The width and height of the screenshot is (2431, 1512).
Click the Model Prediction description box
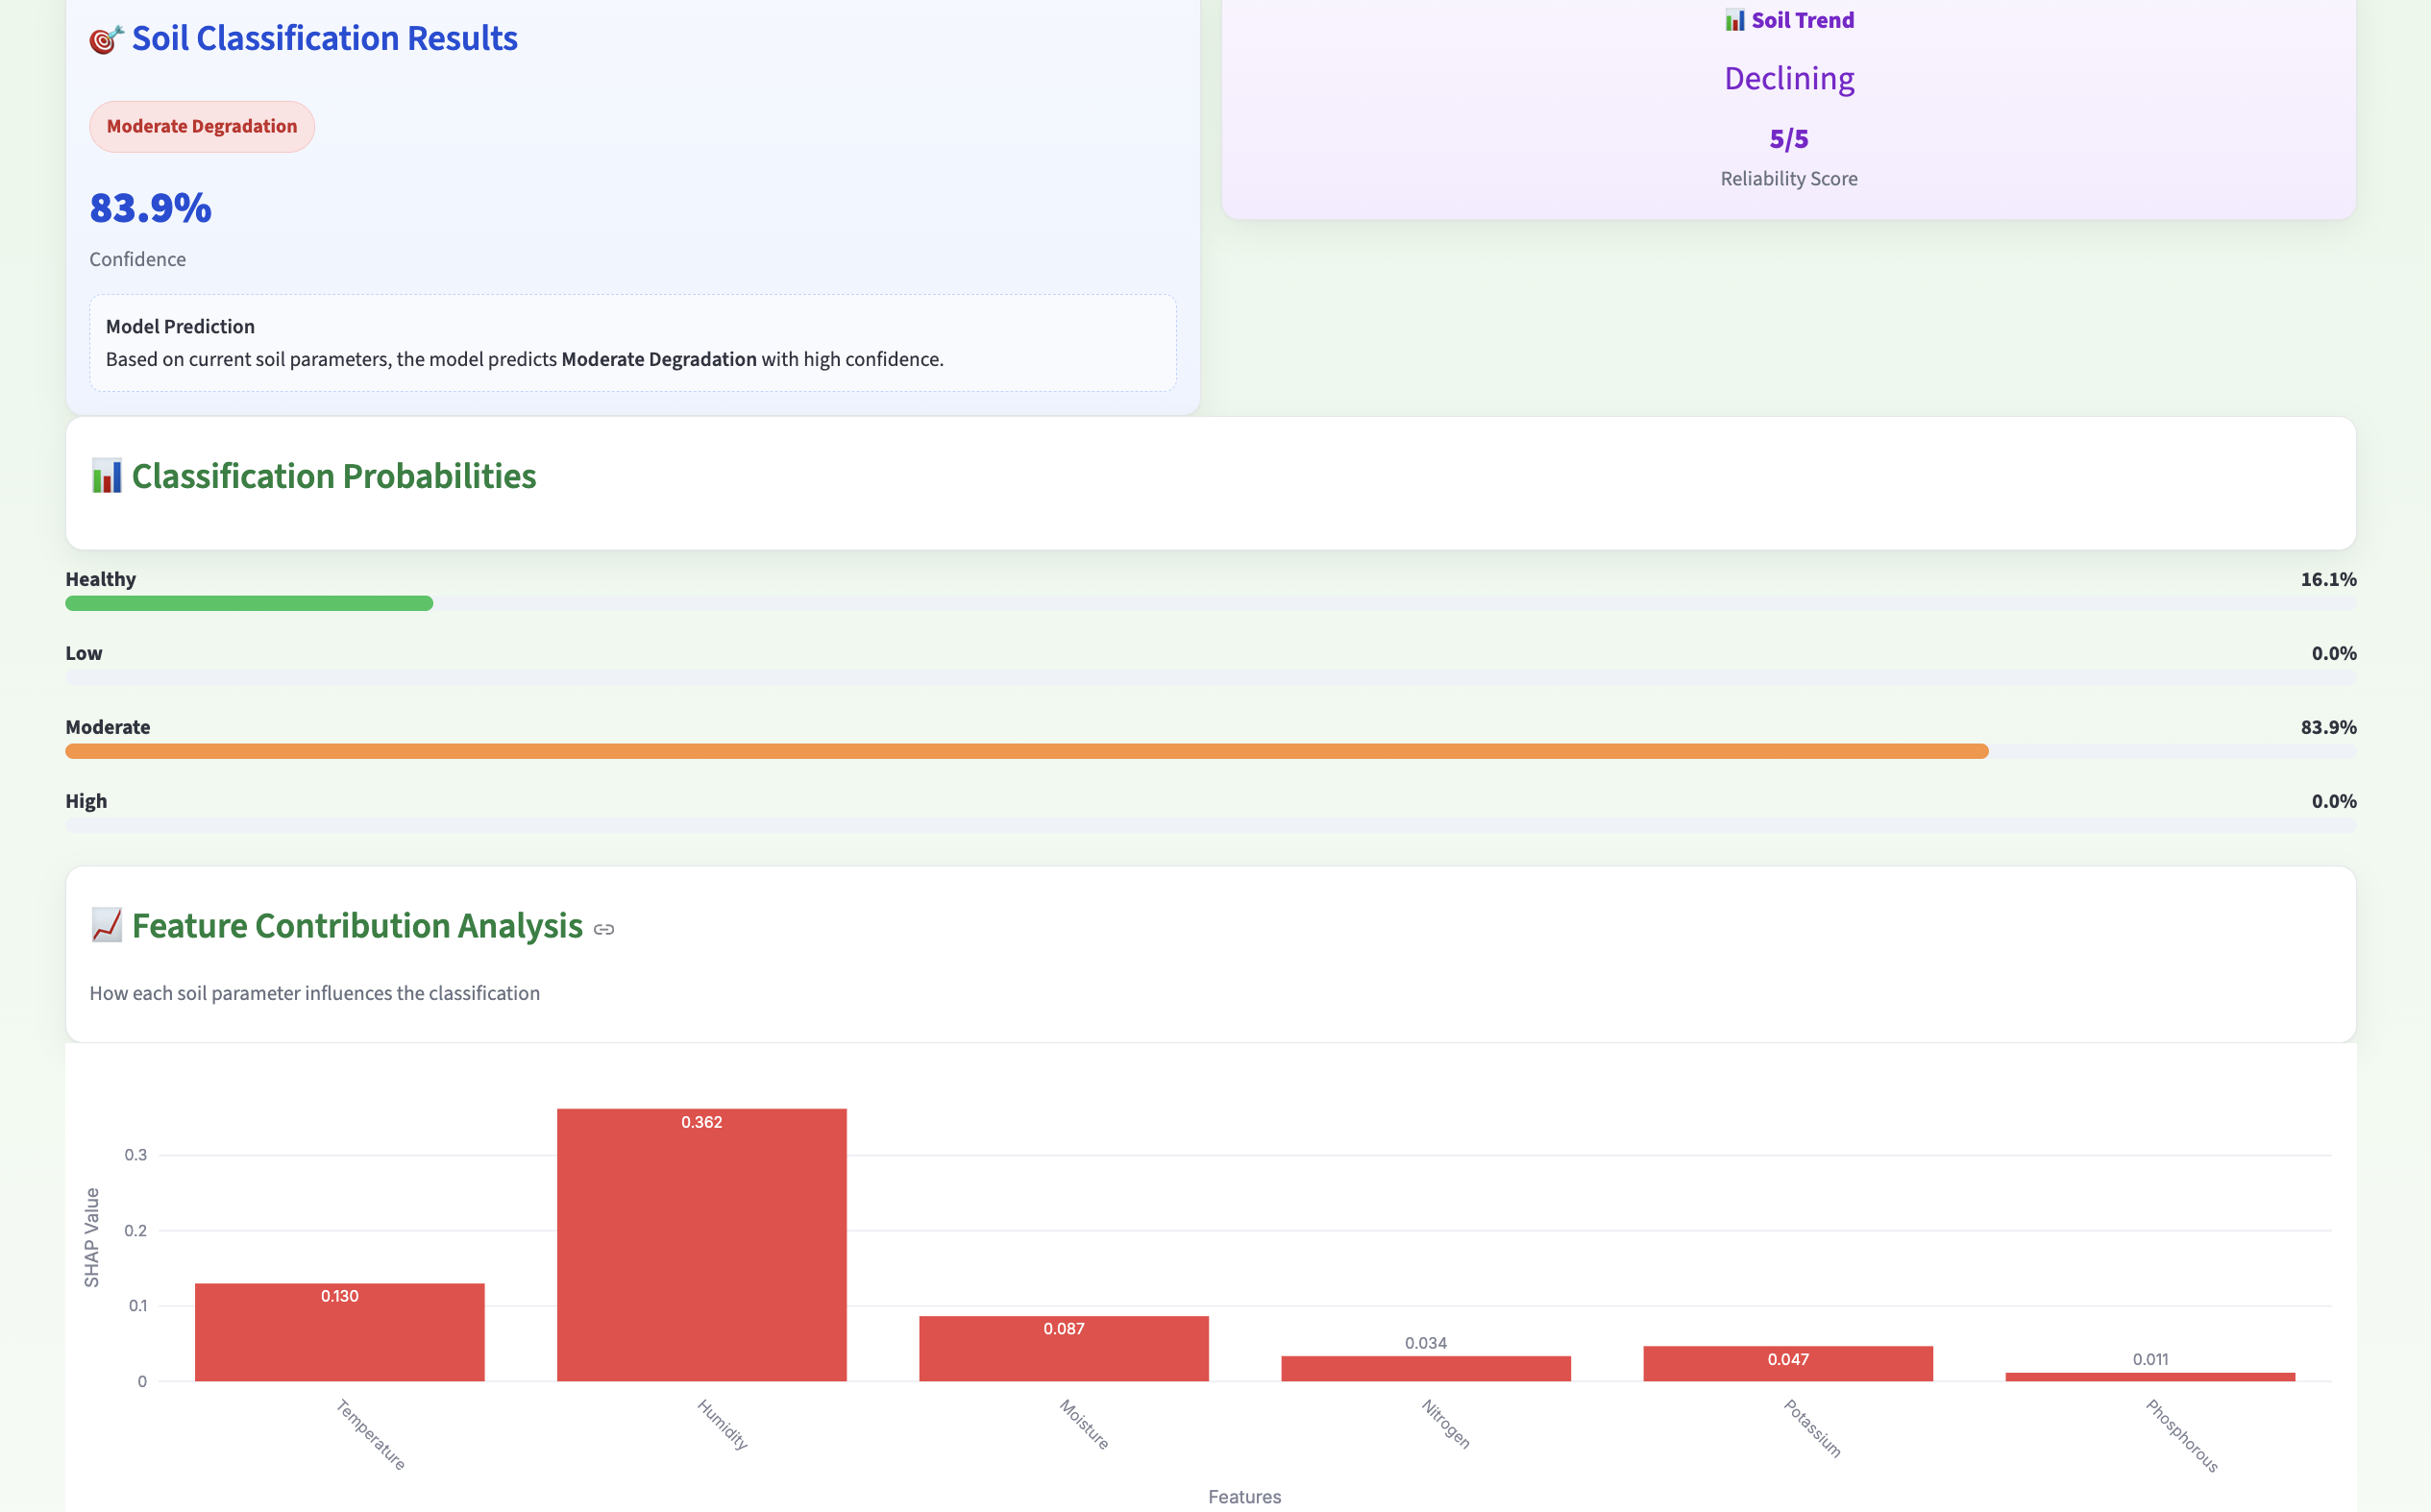coord(632,343)
